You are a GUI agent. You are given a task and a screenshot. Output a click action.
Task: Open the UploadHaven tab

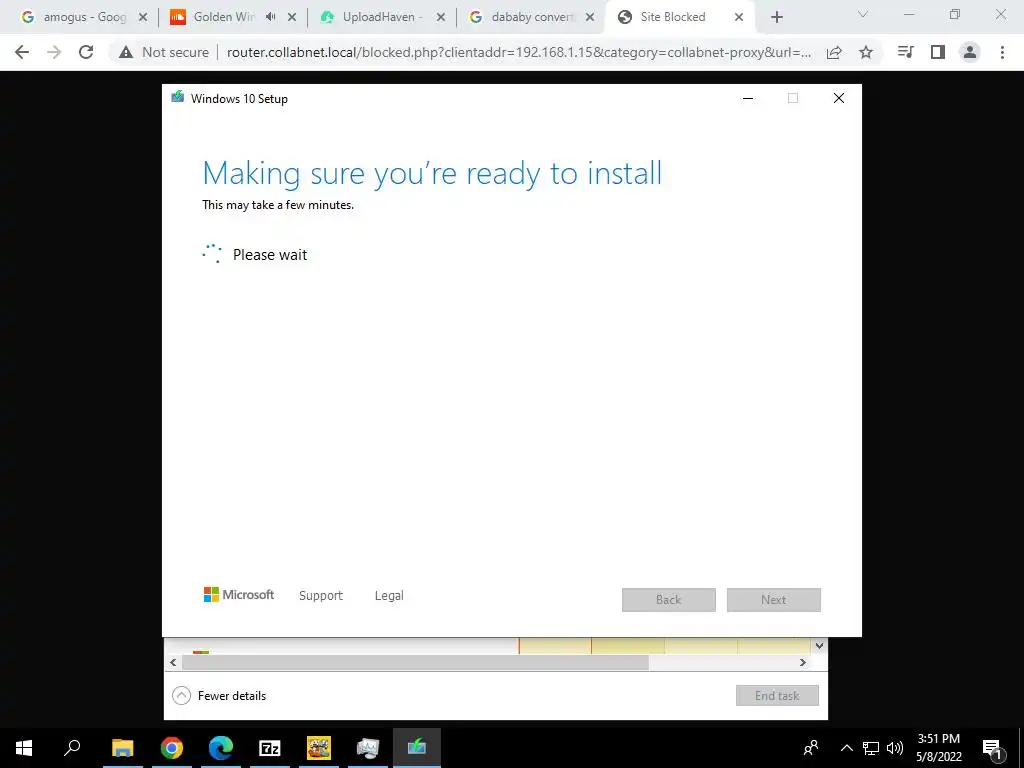(382, 17)
